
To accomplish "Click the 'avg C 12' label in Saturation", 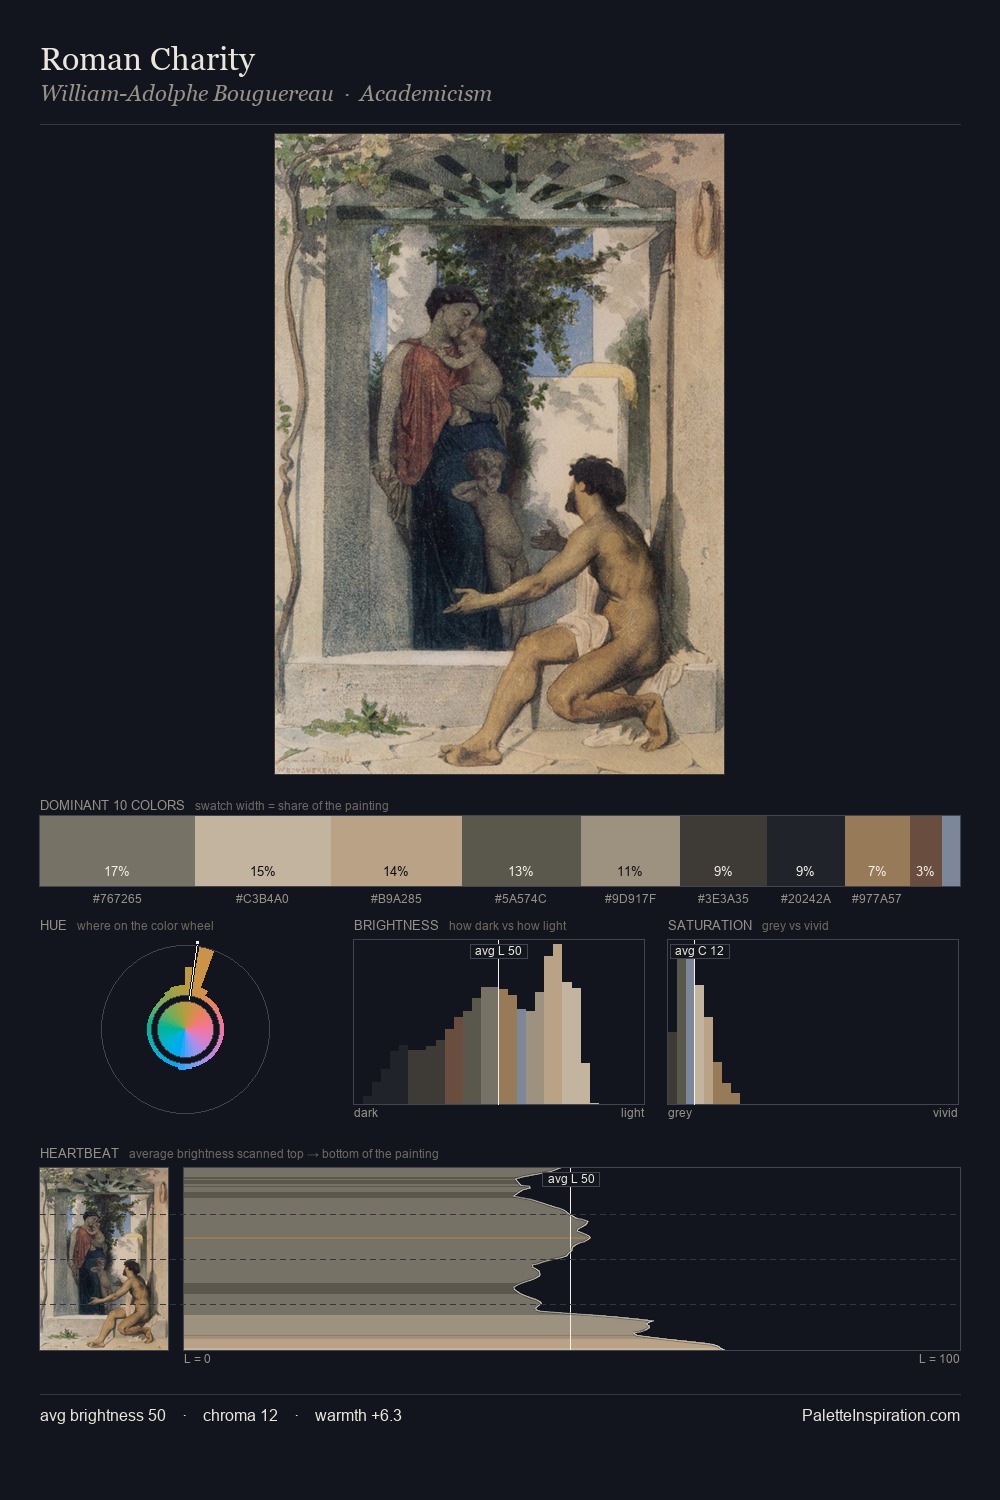I will [x=699, y=951].
